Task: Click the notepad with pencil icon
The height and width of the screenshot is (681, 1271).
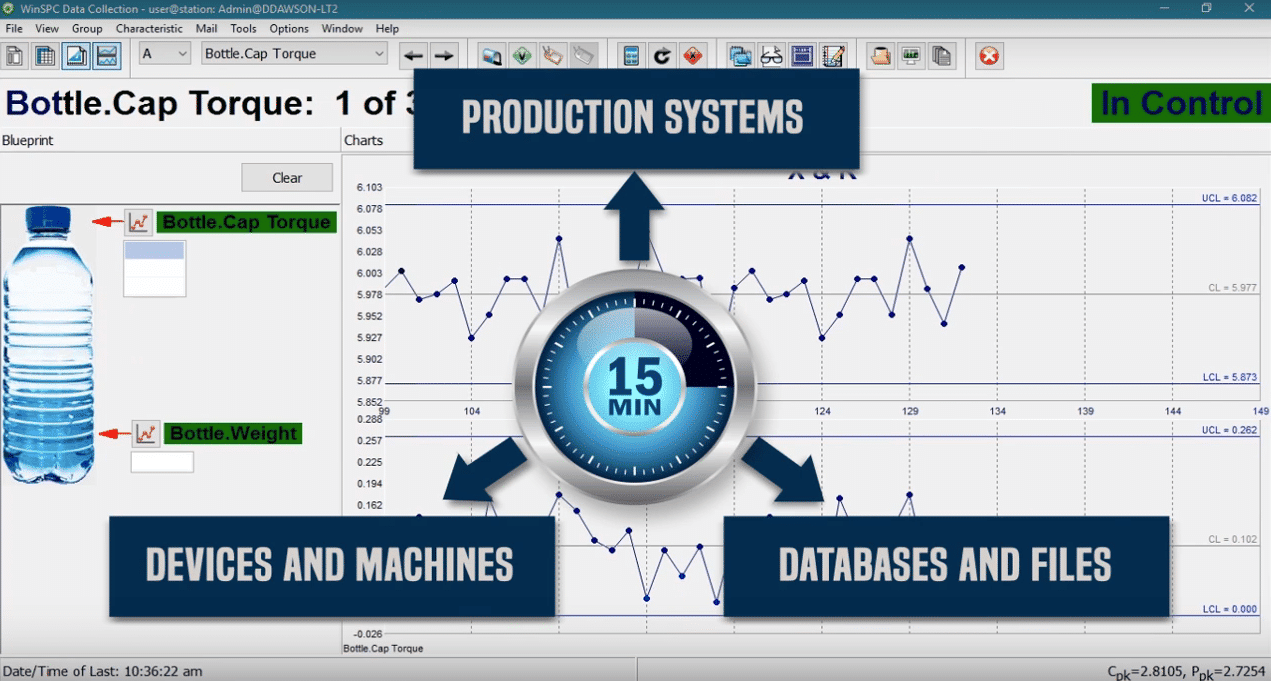Action: (x=833, y=55)
